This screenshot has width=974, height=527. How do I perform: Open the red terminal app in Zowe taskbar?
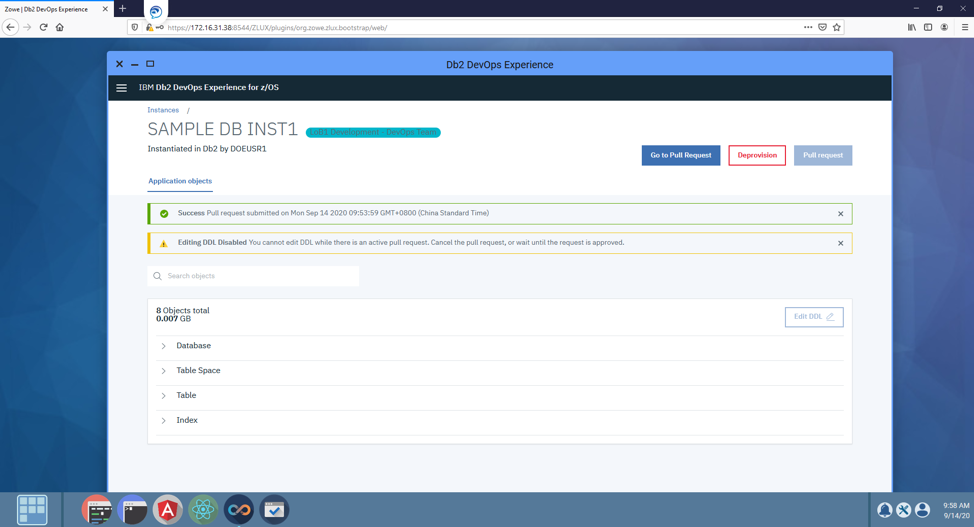pyautogui.click(x=97, y=510)
